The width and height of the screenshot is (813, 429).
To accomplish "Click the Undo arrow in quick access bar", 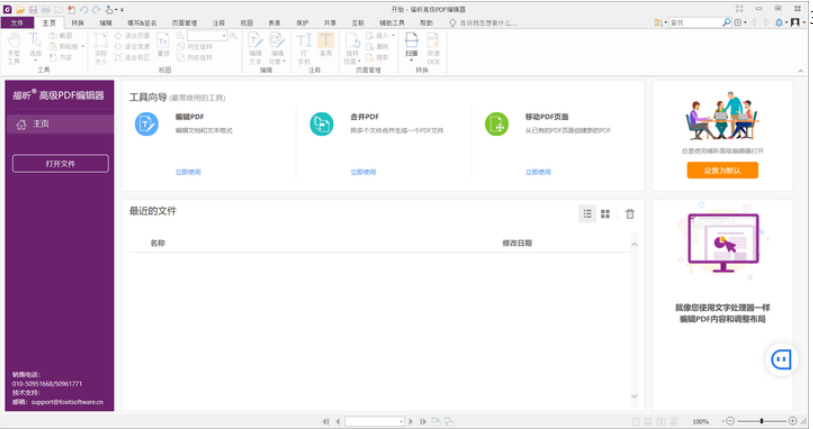I will tap(84, 9).
